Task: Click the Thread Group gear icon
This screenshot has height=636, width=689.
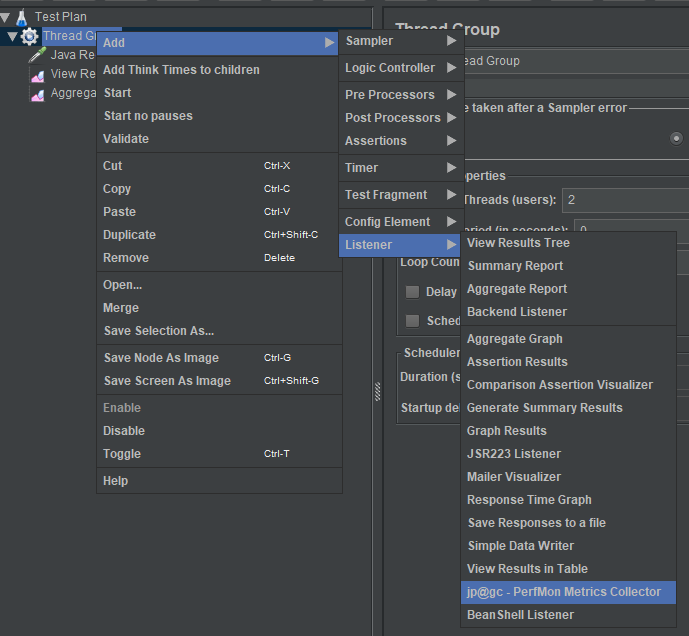Action: (30, 37)
